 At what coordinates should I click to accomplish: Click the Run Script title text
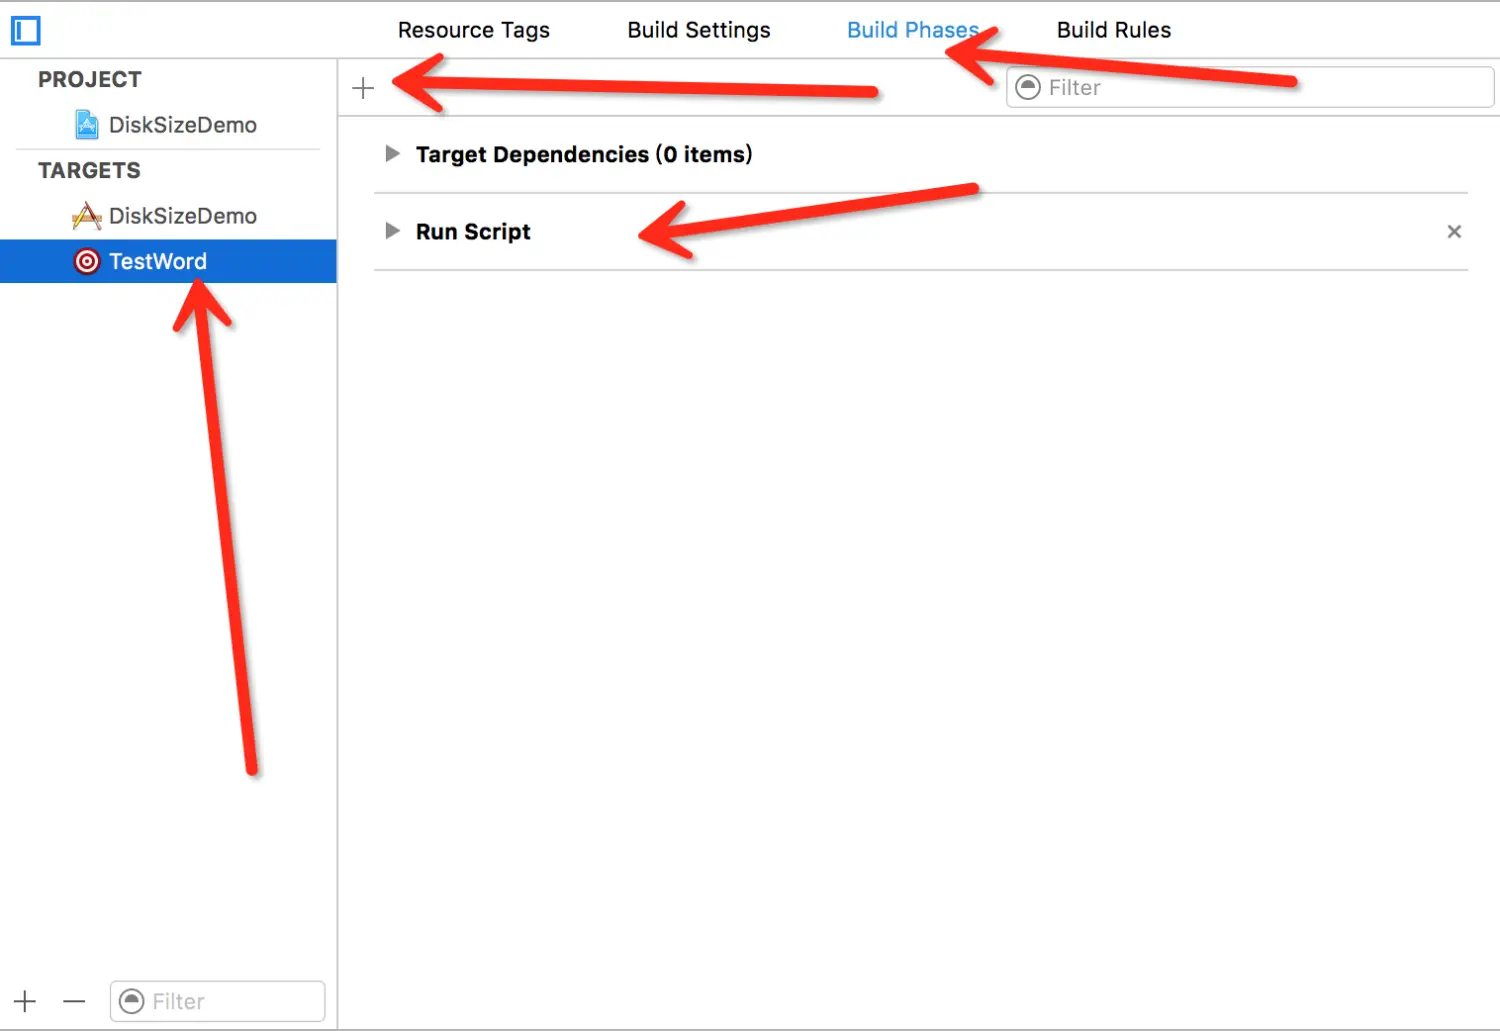pos(473,232)
